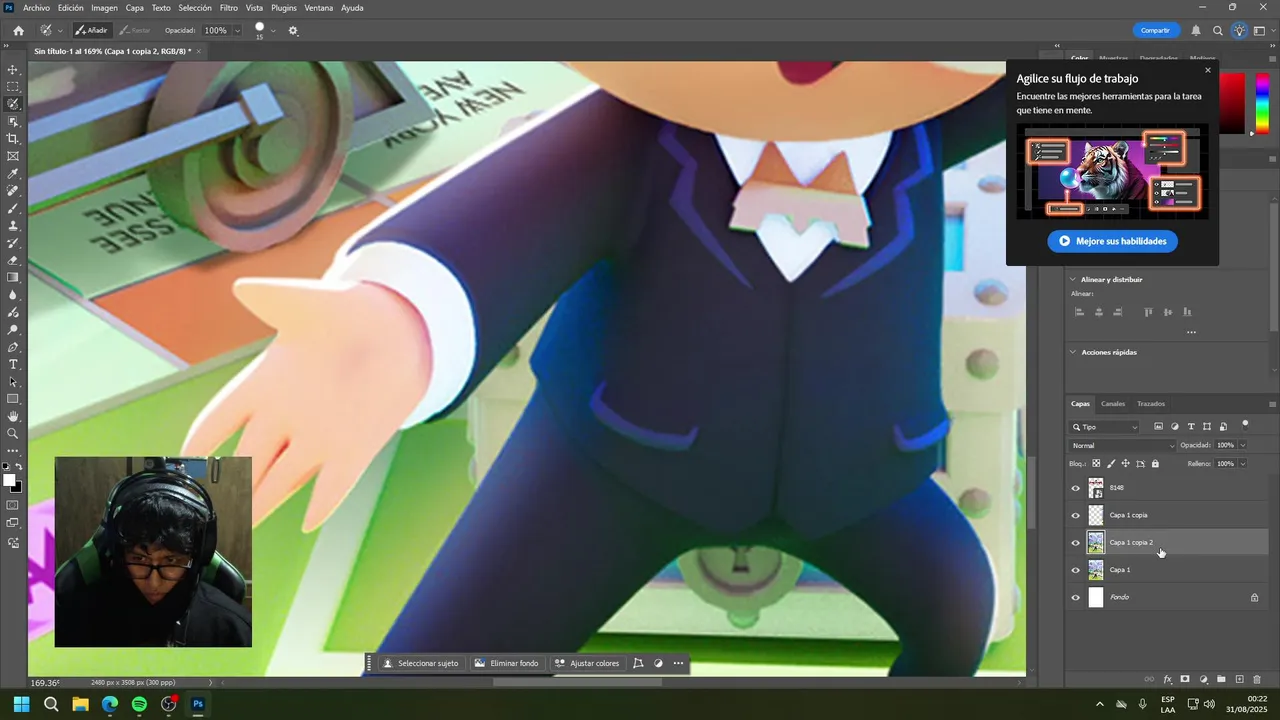Enable Añadir selection mode
1280x720 pixels.
[x=91, y=31]
